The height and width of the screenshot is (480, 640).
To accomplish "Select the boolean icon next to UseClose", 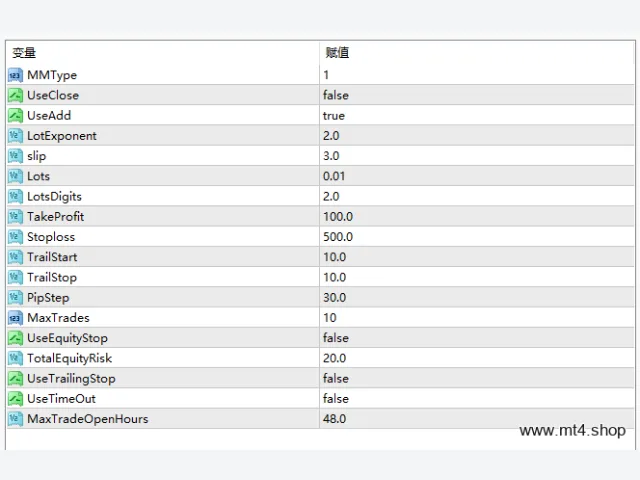I will (x=15, y=95).
